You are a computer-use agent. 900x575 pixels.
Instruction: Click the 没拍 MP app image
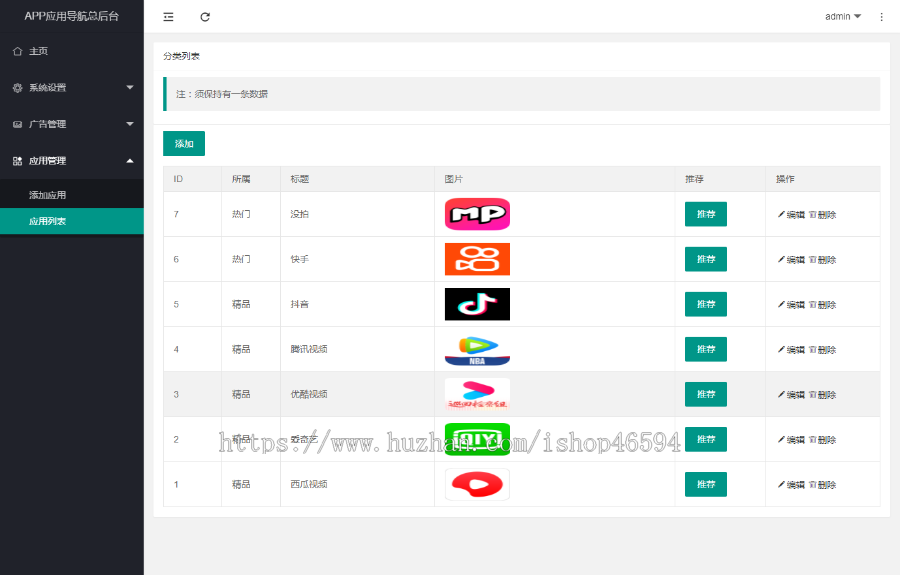(477, 214)
